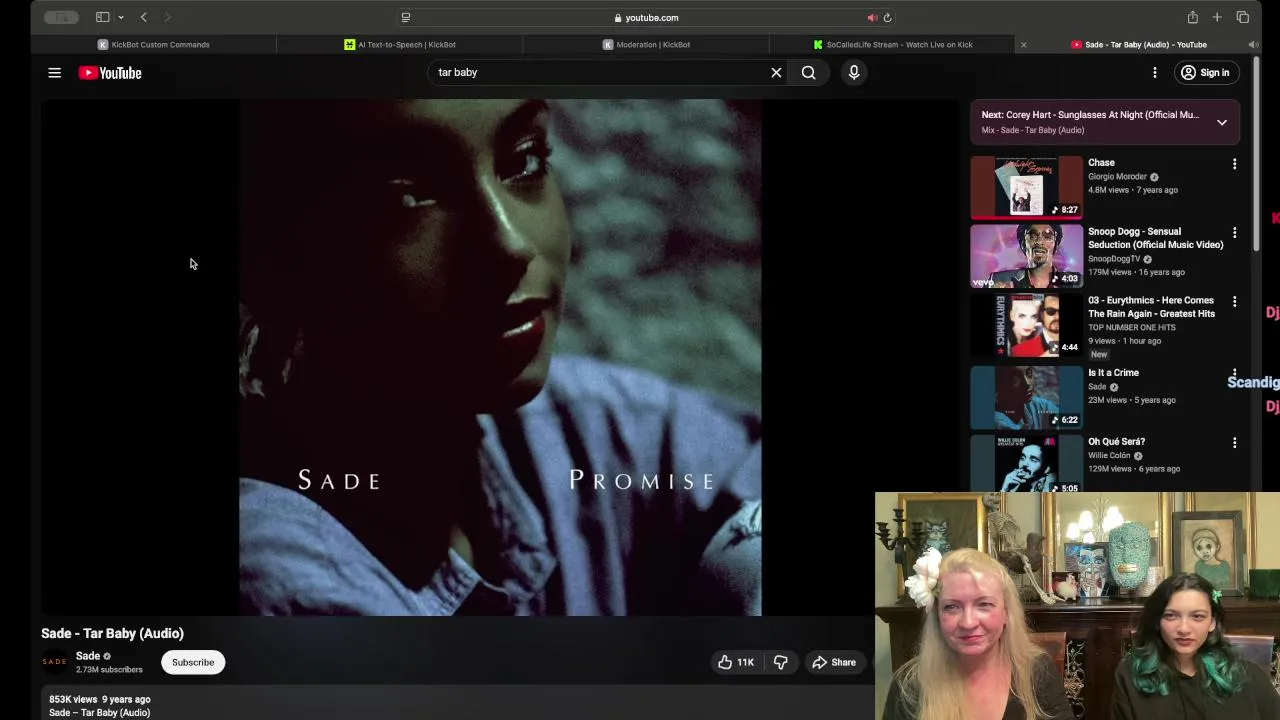
Task: Open Chase video title
Action: 1101,162
